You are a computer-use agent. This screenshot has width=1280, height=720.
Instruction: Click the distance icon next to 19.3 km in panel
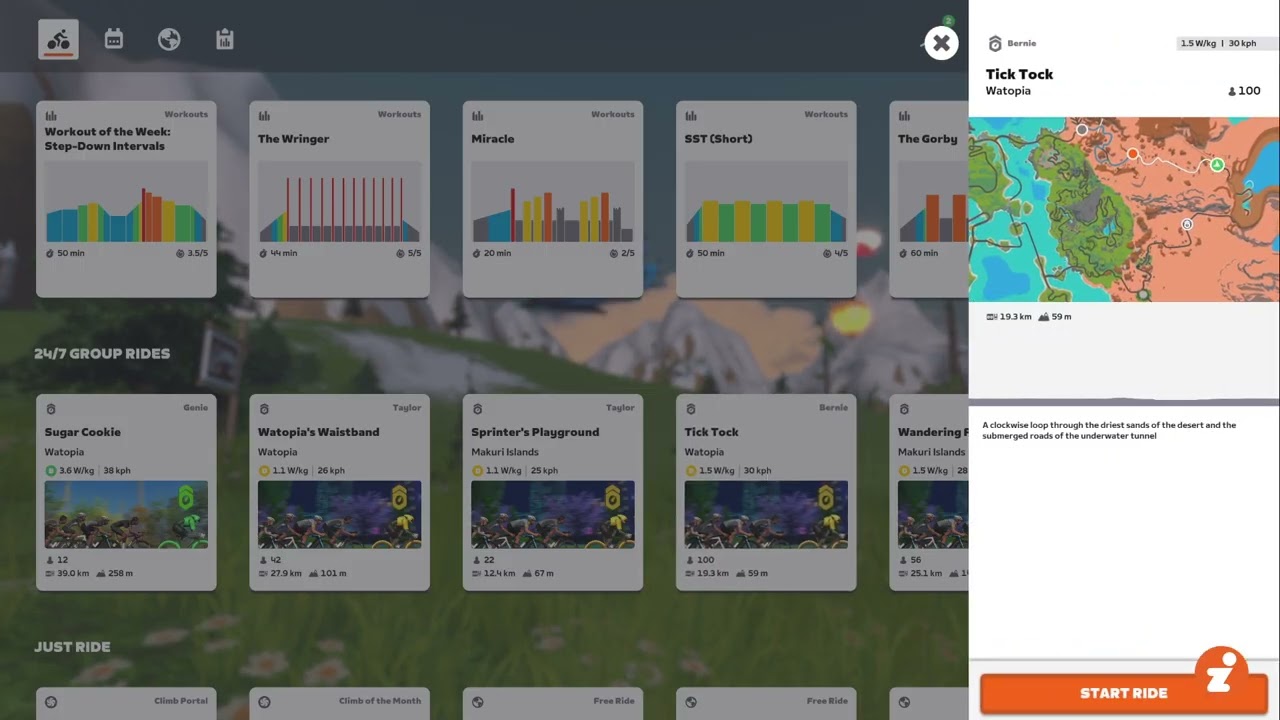[x=991, y=317]
